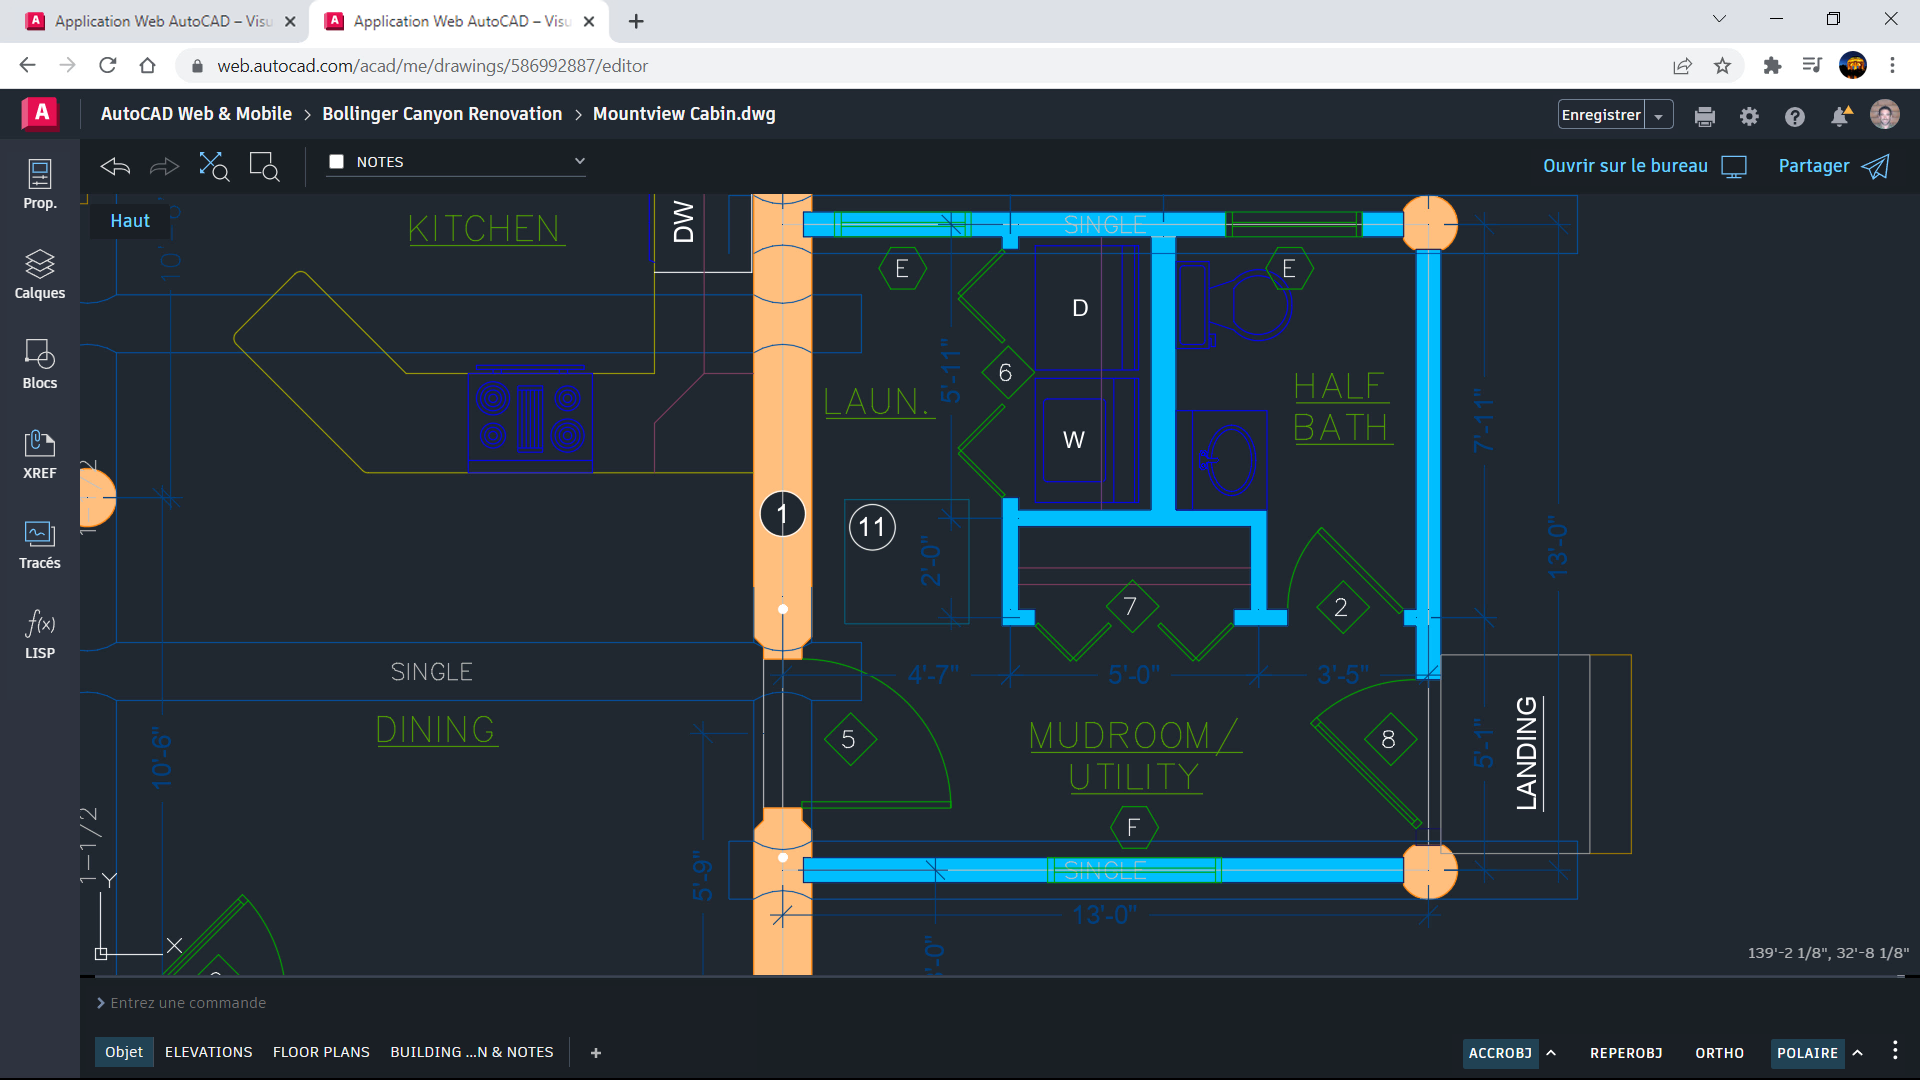1920x1080 pixels.
Task: Toggle ORTHO mode in status bar
Action: click(x=1720, y=1052)
